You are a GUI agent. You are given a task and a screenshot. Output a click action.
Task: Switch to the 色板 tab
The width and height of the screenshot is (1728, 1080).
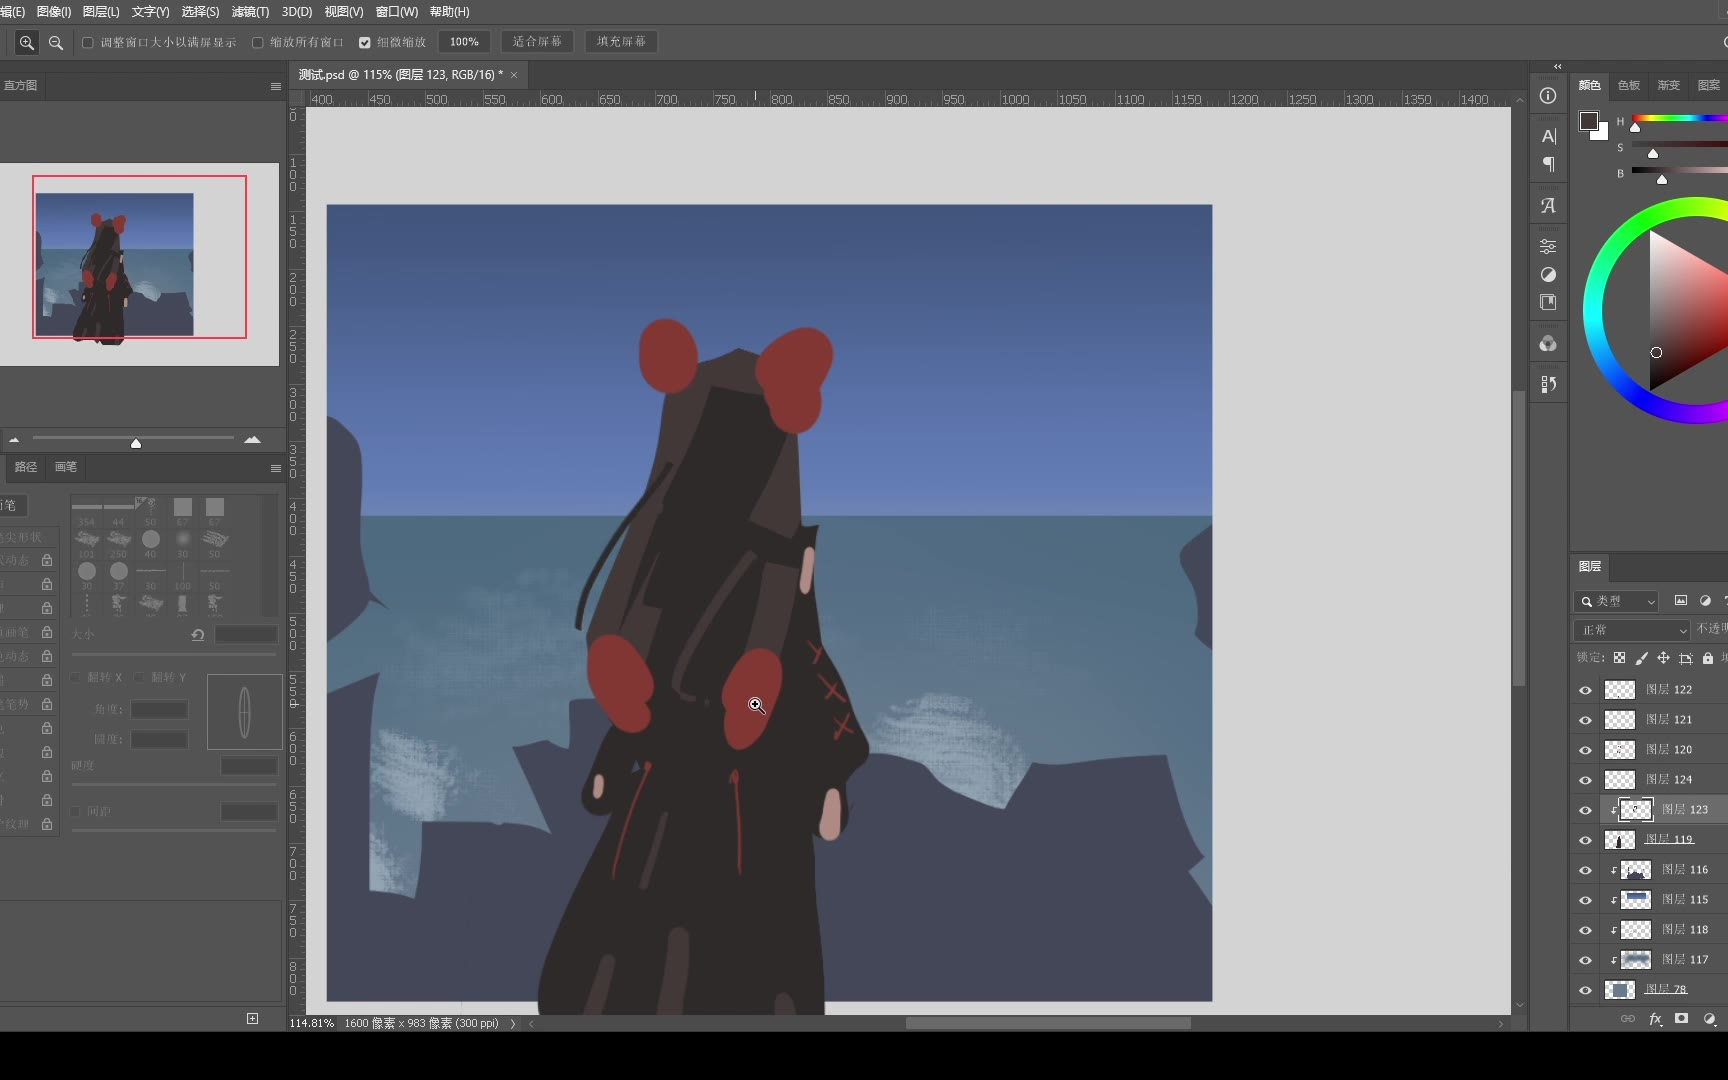point(1629,86)
